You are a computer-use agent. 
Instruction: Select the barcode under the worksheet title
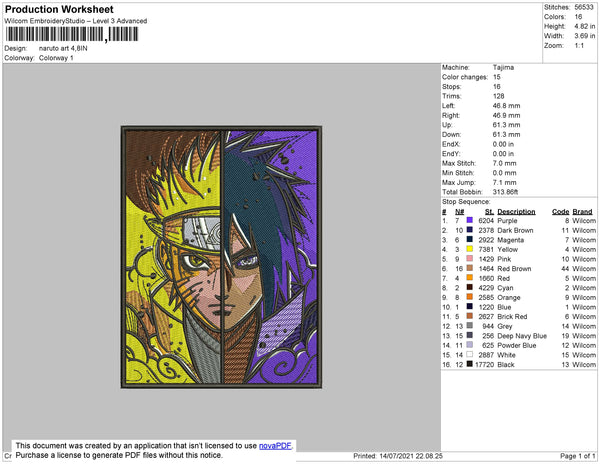coord(72,34)
